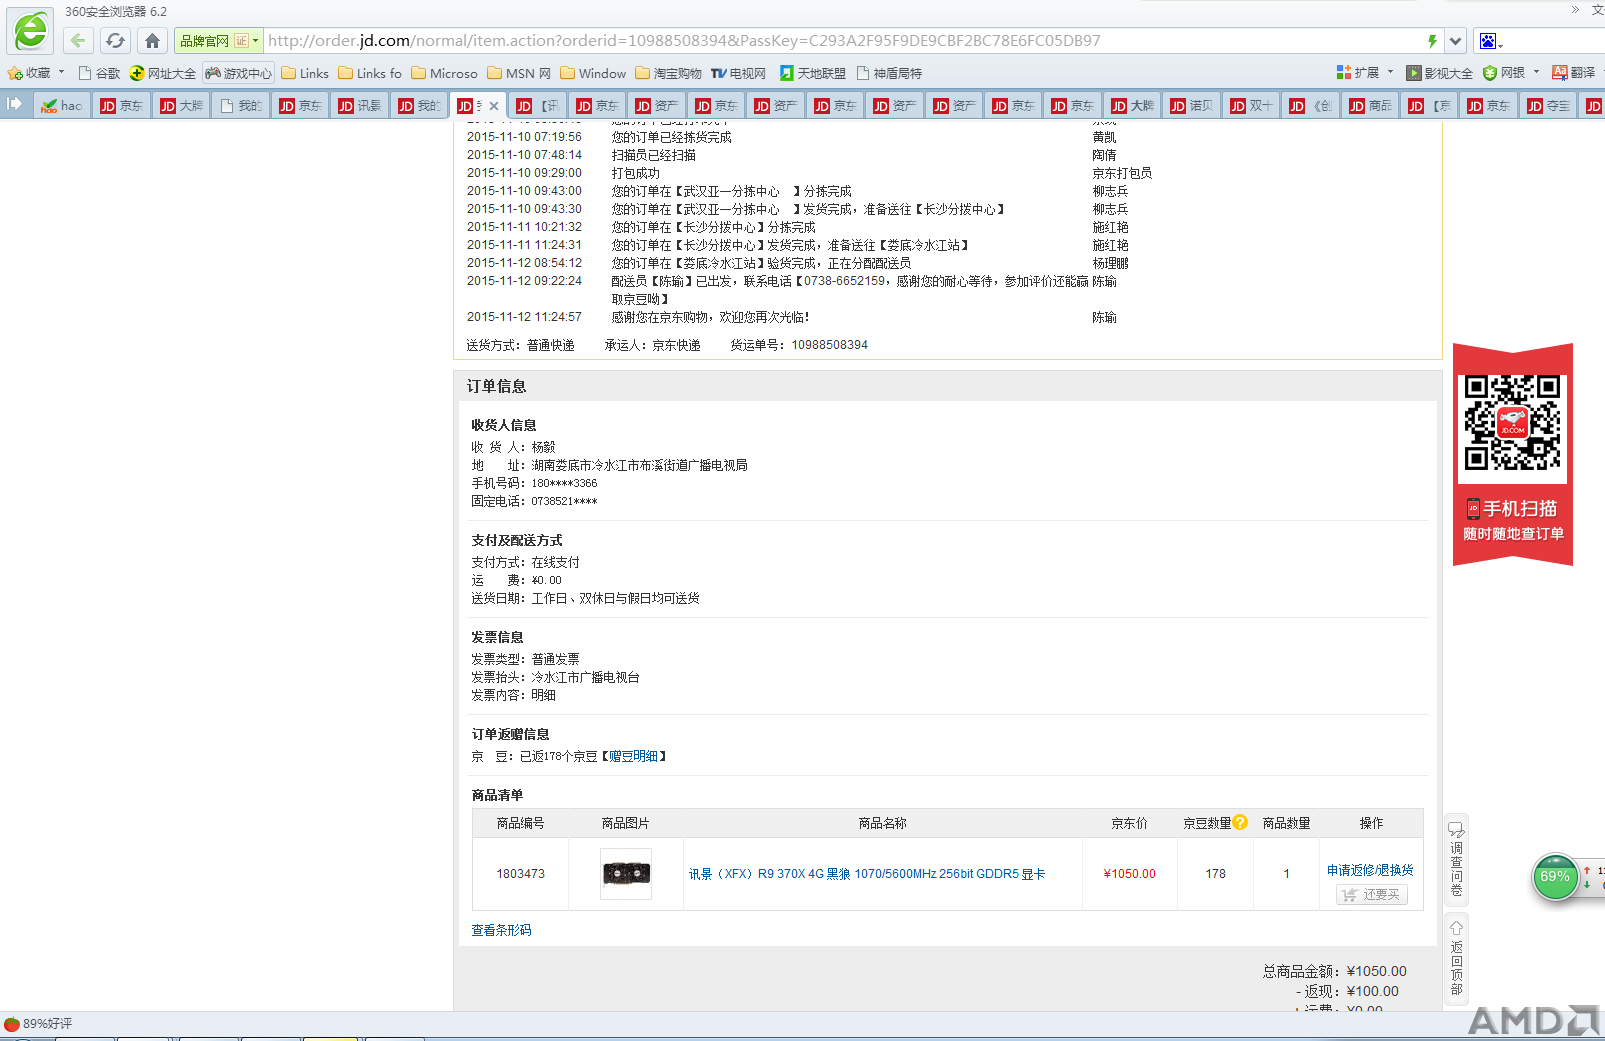Open the Window bookmark folder

(x=593, y=73)
